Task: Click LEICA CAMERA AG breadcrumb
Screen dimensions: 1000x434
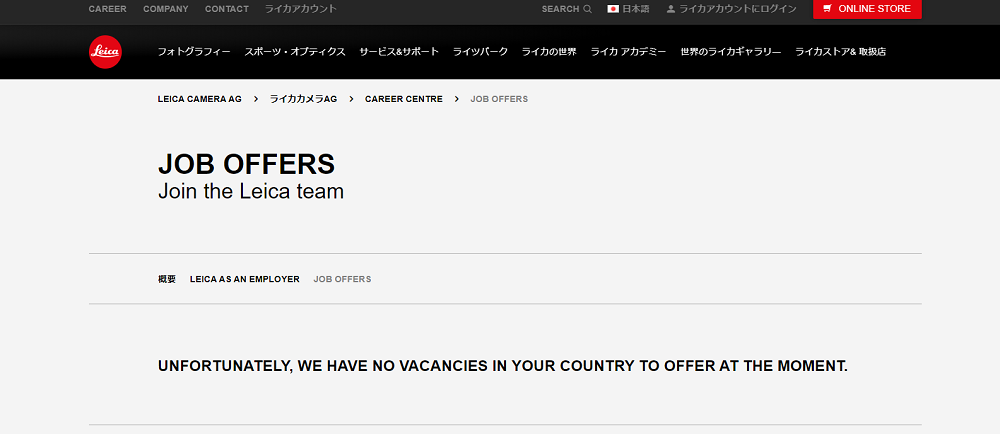Action: tap(200, 99)
